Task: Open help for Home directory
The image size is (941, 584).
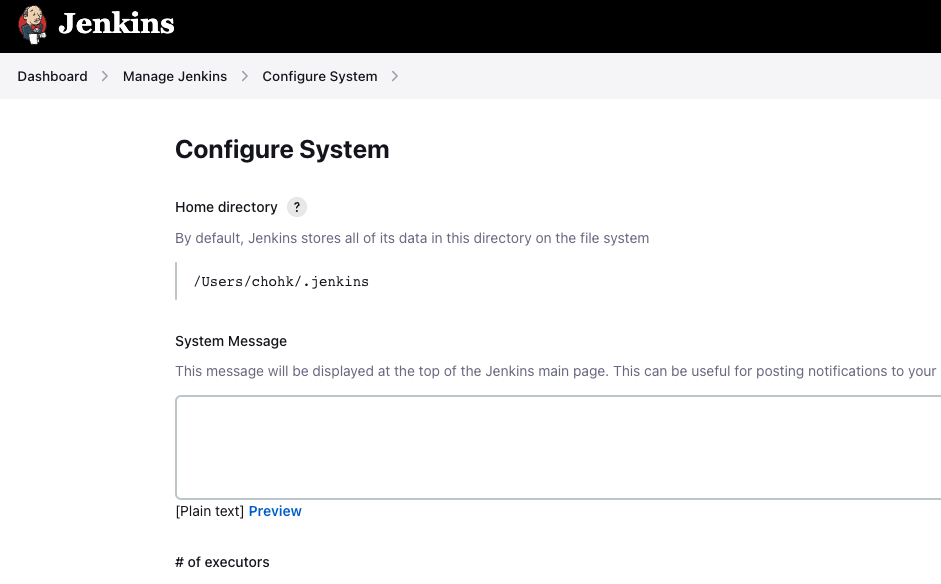Action: [x=296, y=207]
